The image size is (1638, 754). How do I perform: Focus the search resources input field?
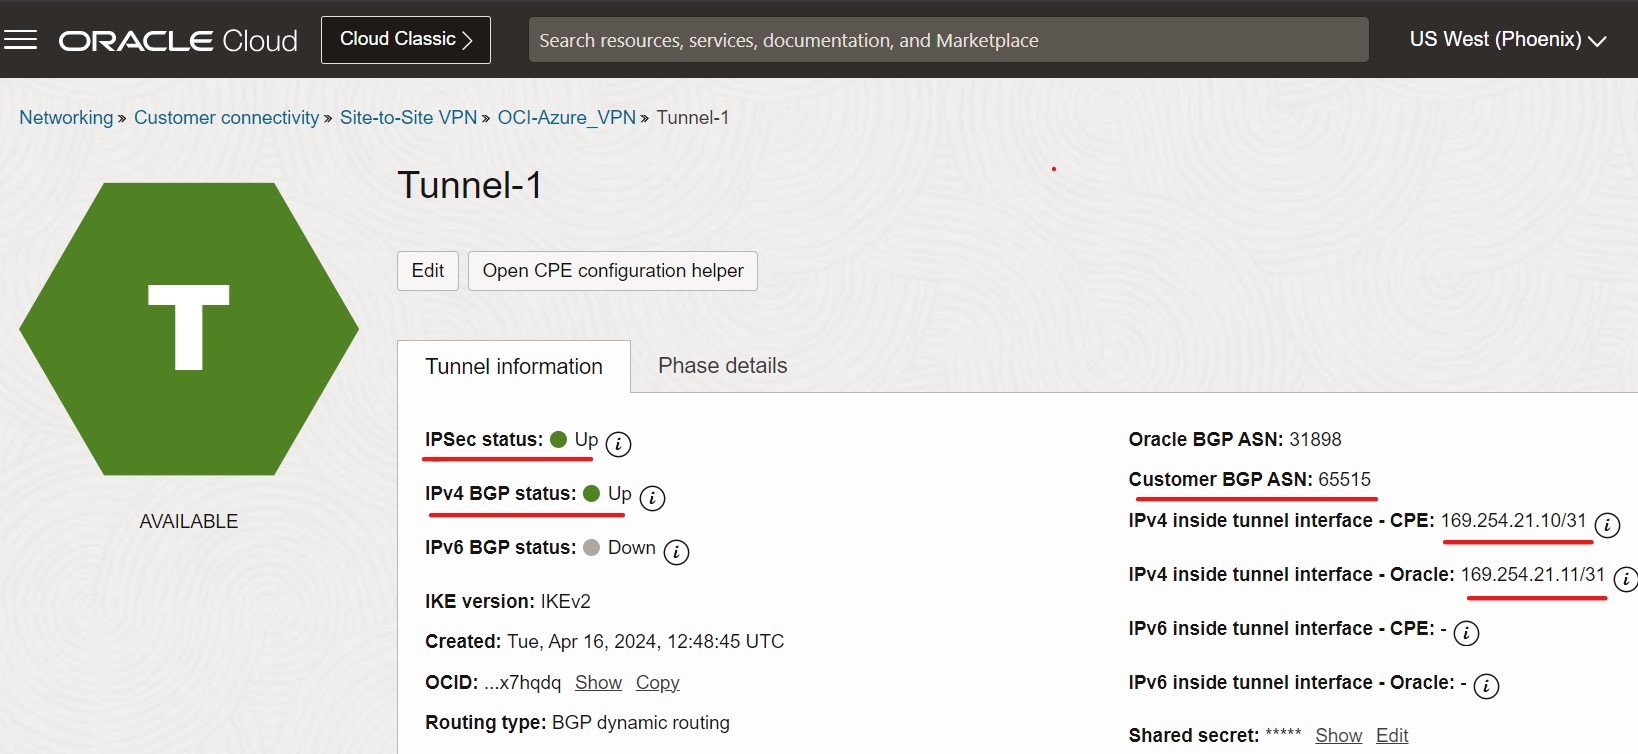coord(947,40)
